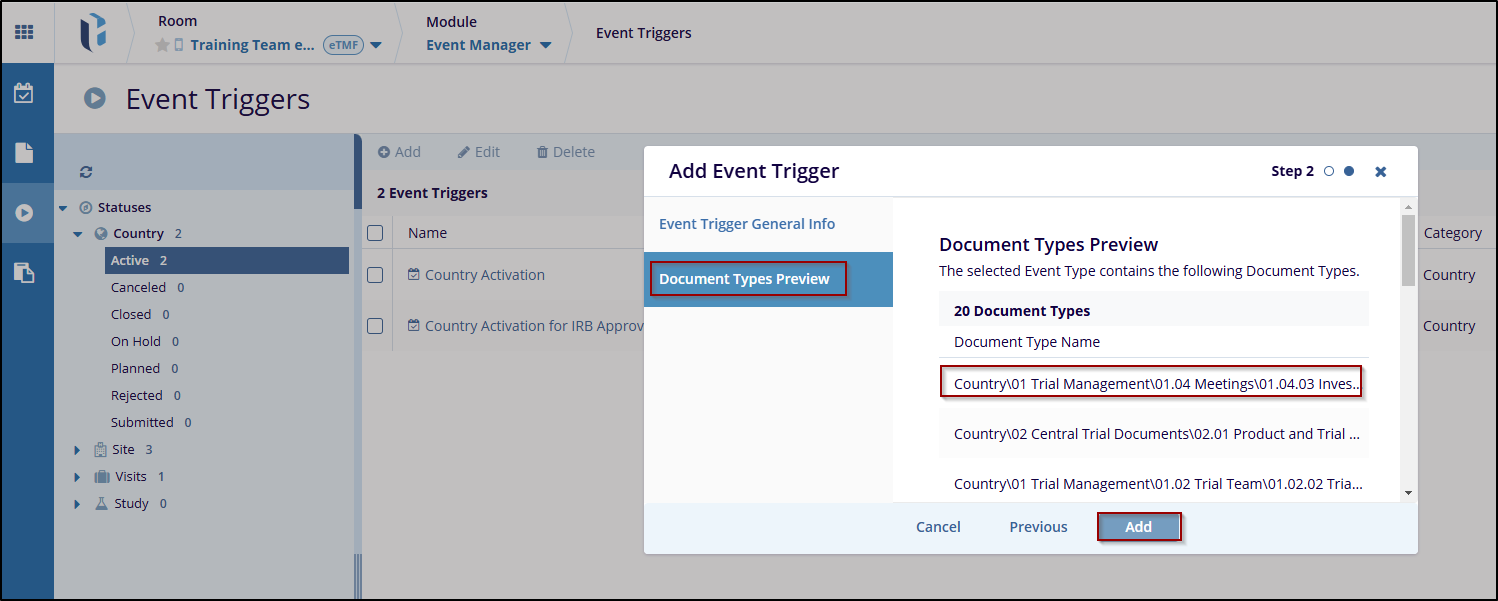
Task: Click the star favorite icon beside room name
Action: click(x=162, y=45)
